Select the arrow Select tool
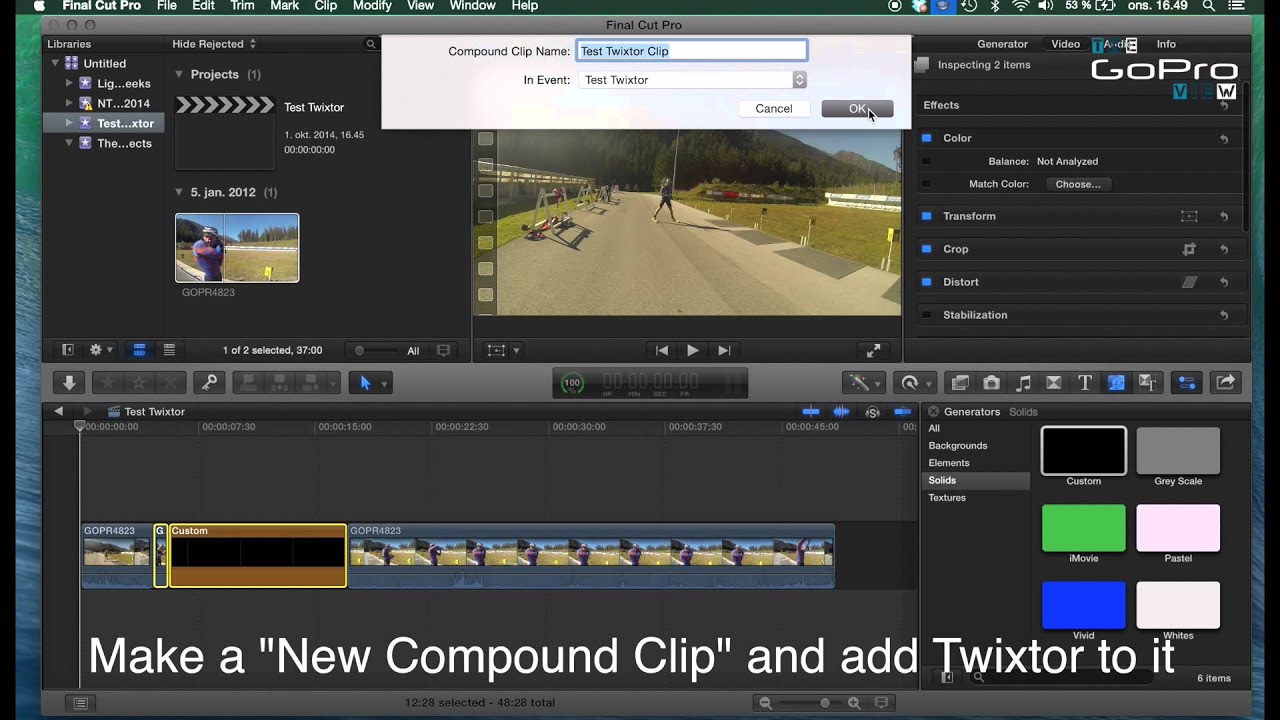 tap(365, 382)
